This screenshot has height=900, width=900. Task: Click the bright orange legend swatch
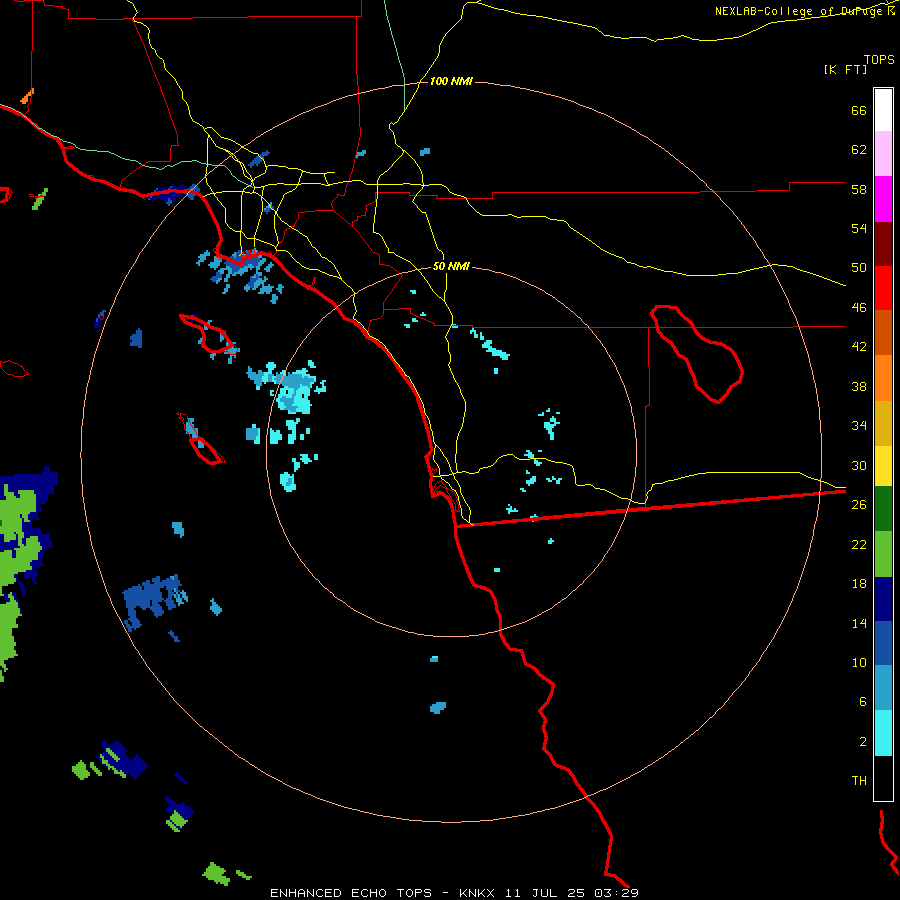(883, 378)
